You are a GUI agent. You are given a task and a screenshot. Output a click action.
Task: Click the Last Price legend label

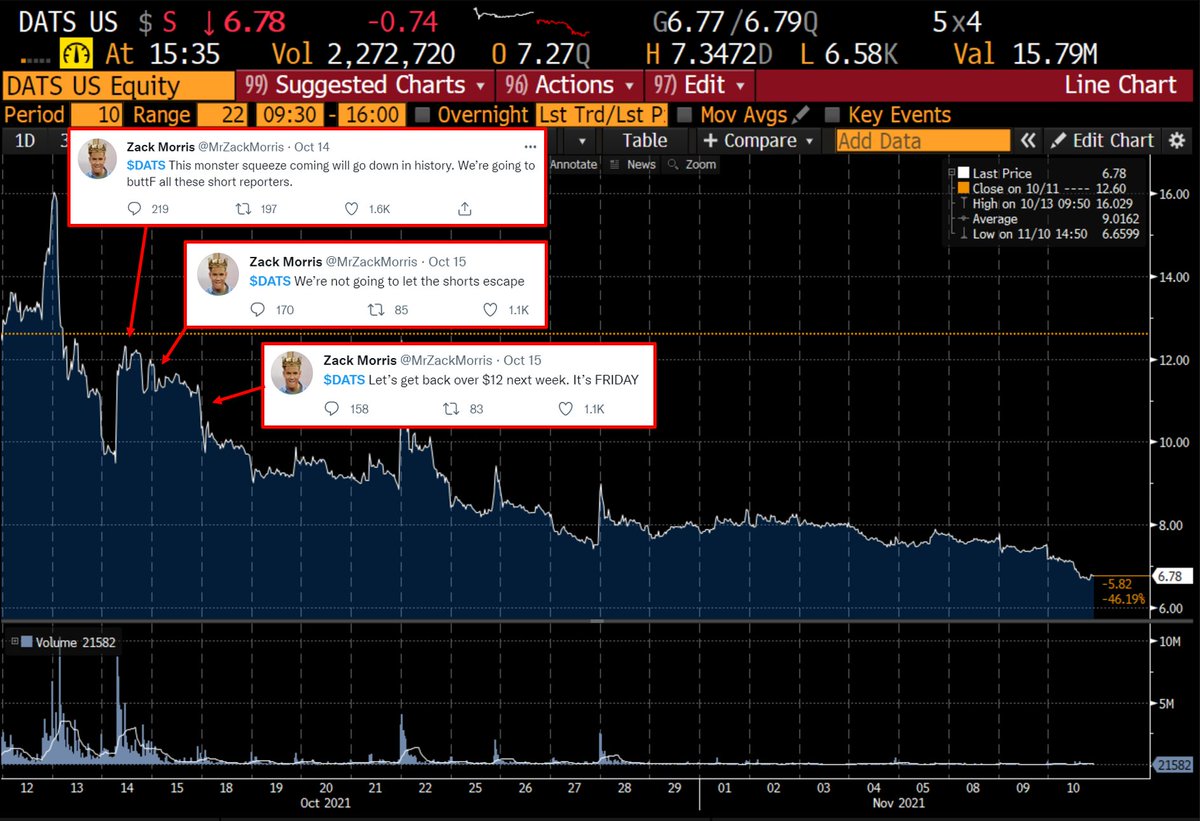(x=1002, y=173)
